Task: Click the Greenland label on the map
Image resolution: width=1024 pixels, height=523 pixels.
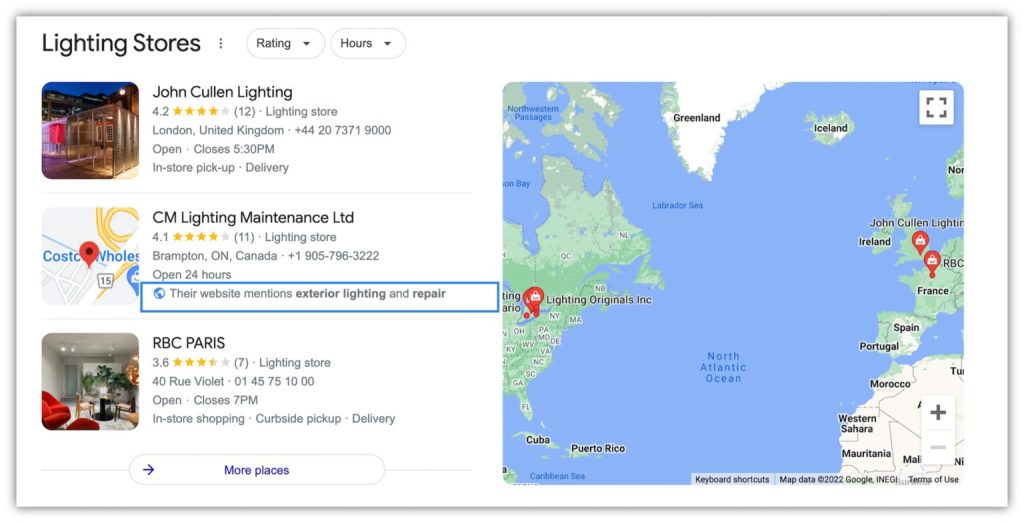Action: (697, 118)
